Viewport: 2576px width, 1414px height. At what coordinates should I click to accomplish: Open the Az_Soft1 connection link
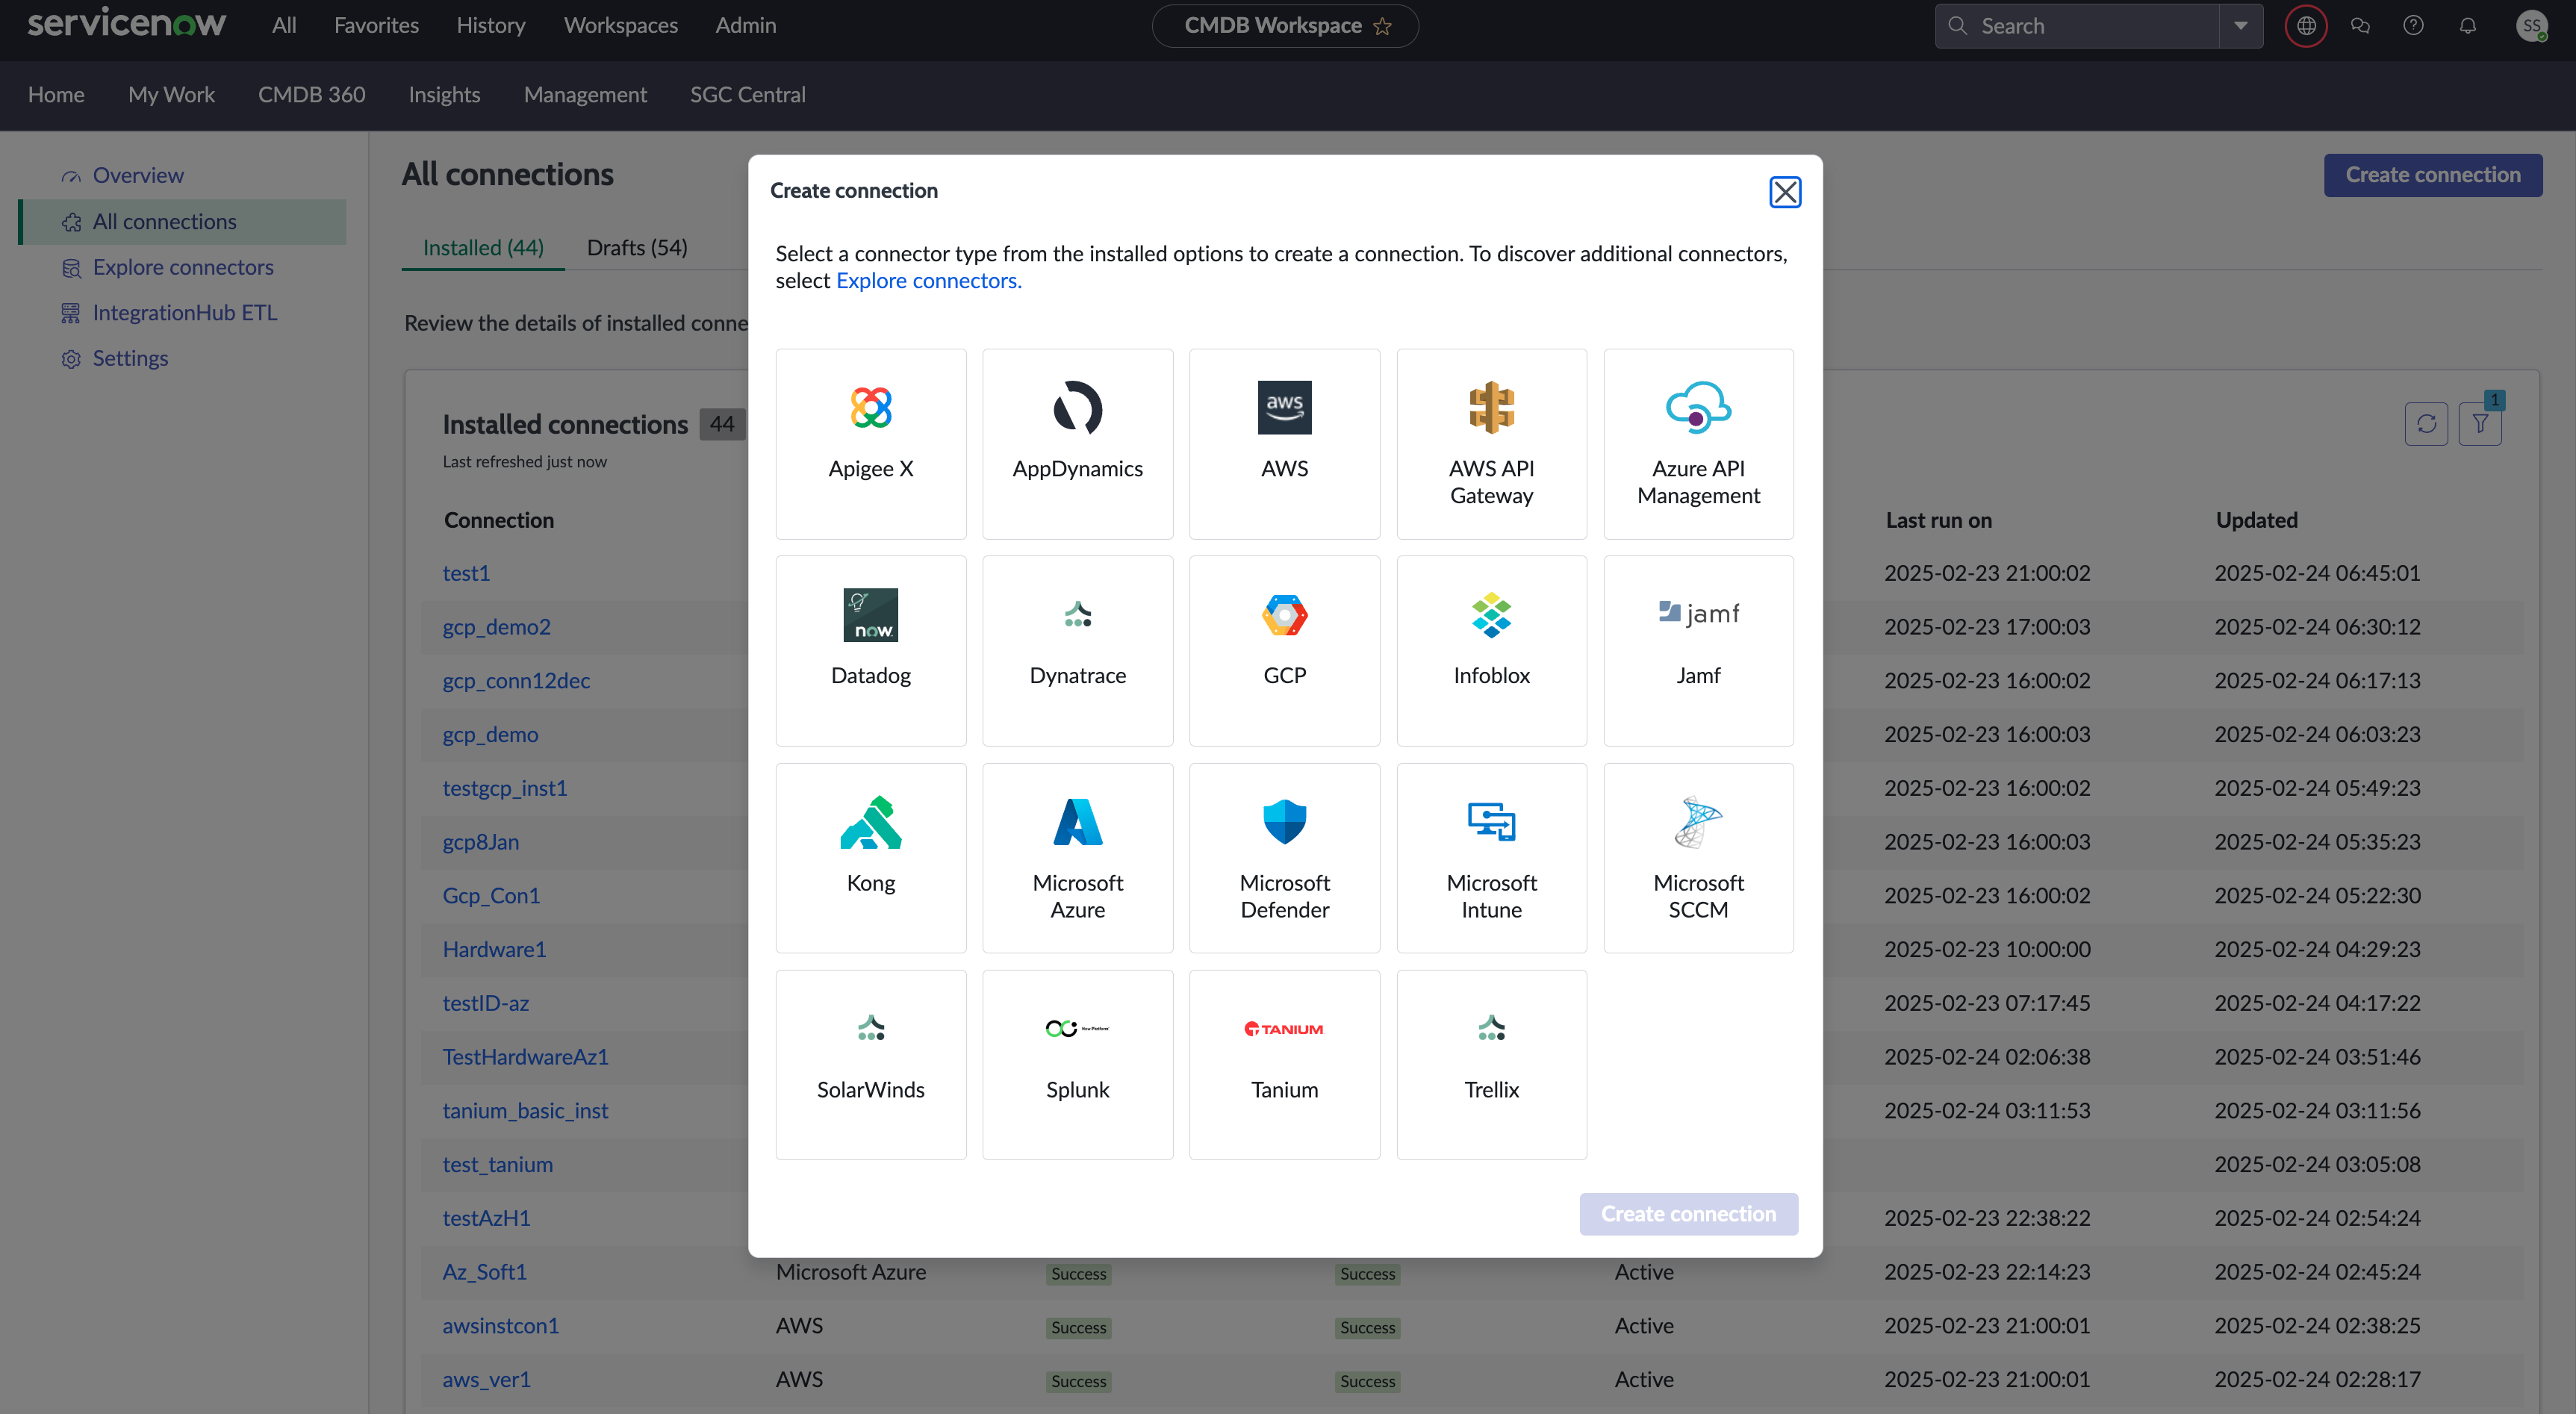(x=484, y=1272)
